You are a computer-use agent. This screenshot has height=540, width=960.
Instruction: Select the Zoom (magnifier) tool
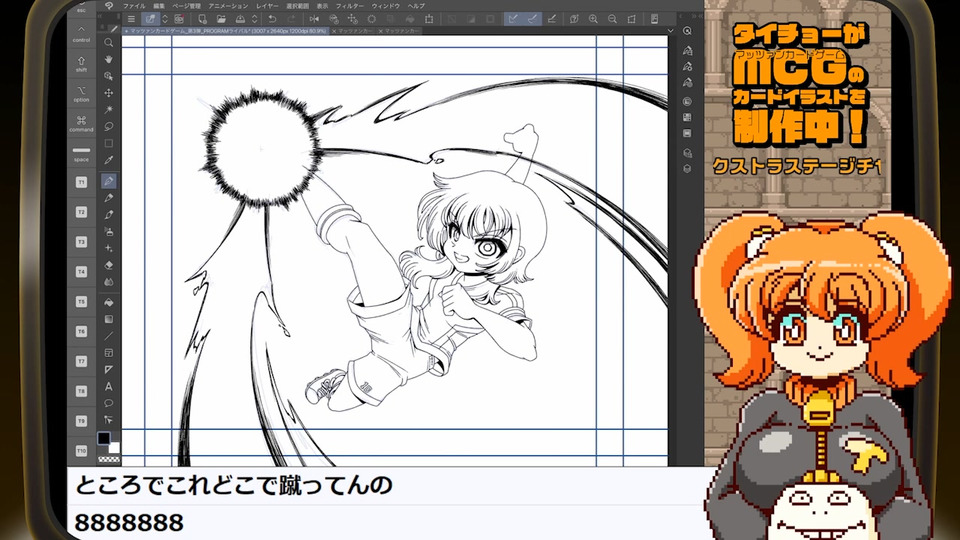pos(108,42)
